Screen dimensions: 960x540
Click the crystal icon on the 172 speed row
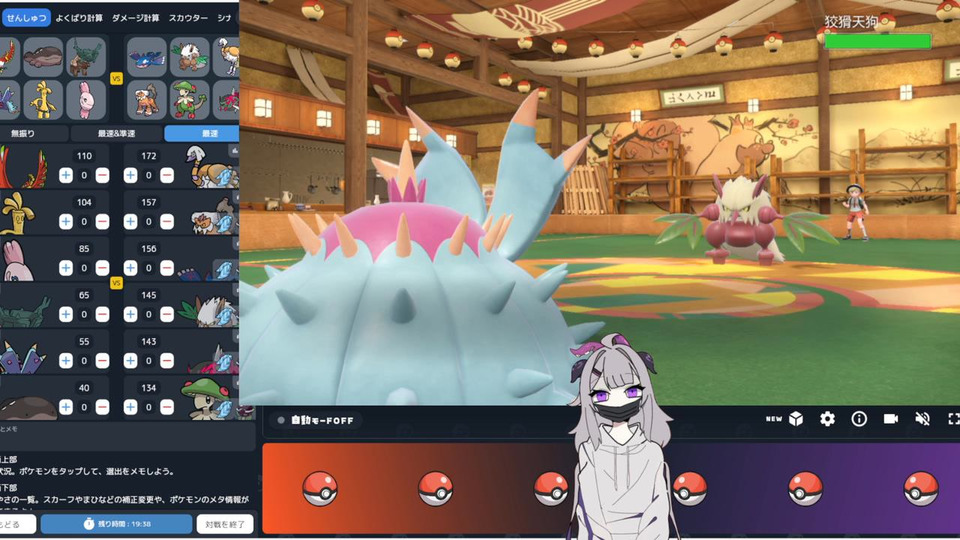click(x=224, y=178)
